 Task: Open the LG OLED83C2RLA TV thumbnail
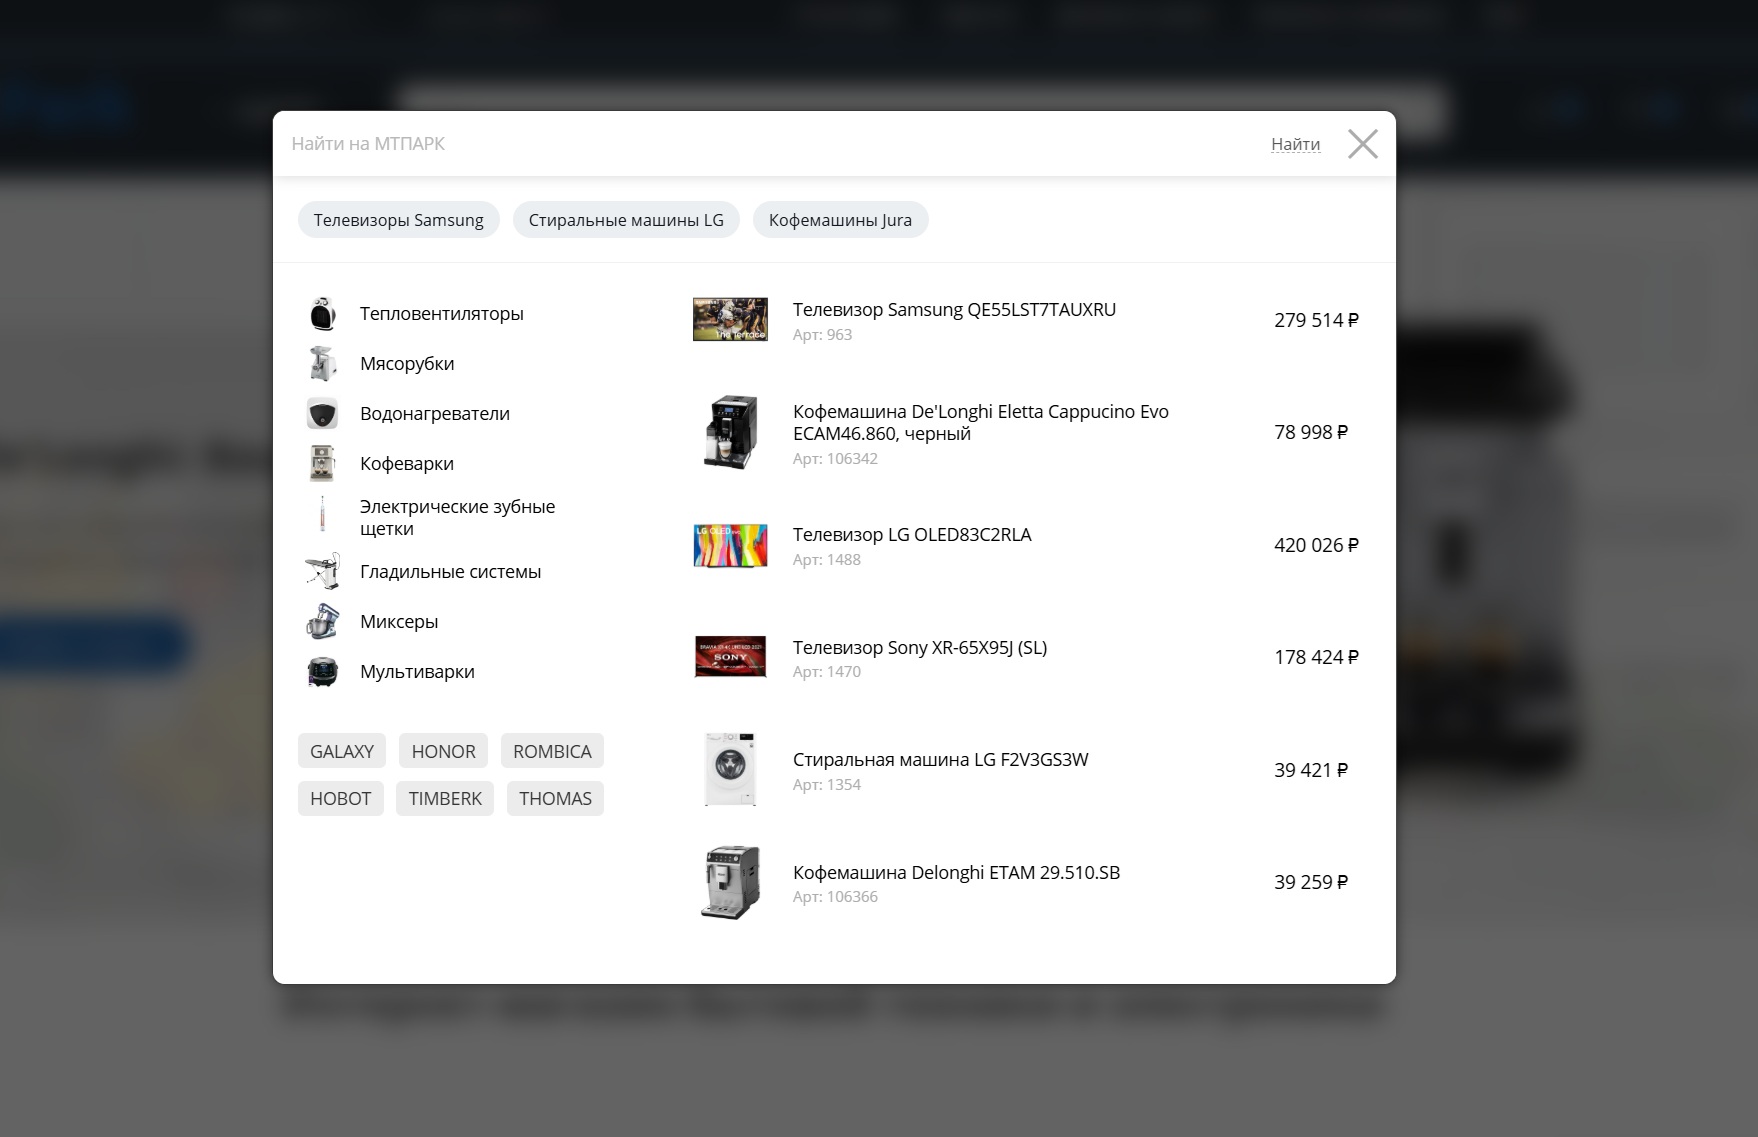pos(731,545)
